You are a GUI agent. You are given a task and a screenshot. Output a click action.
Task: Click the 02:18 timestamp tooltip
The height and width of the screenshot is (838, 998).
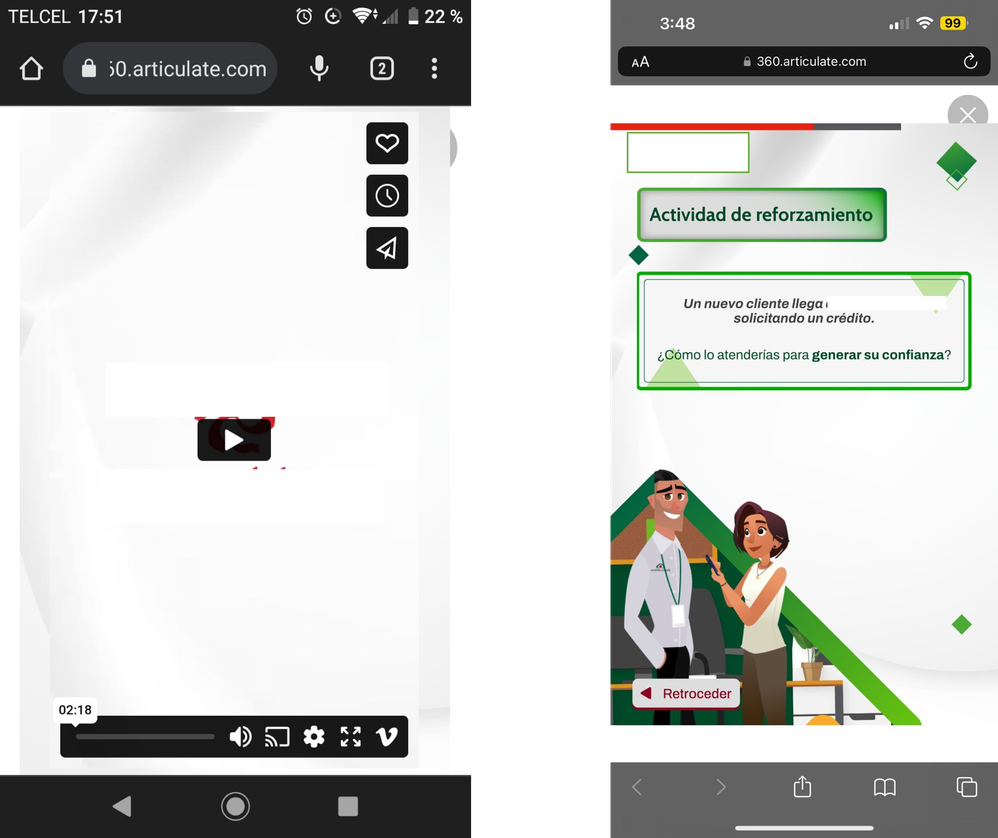(75, 710)
